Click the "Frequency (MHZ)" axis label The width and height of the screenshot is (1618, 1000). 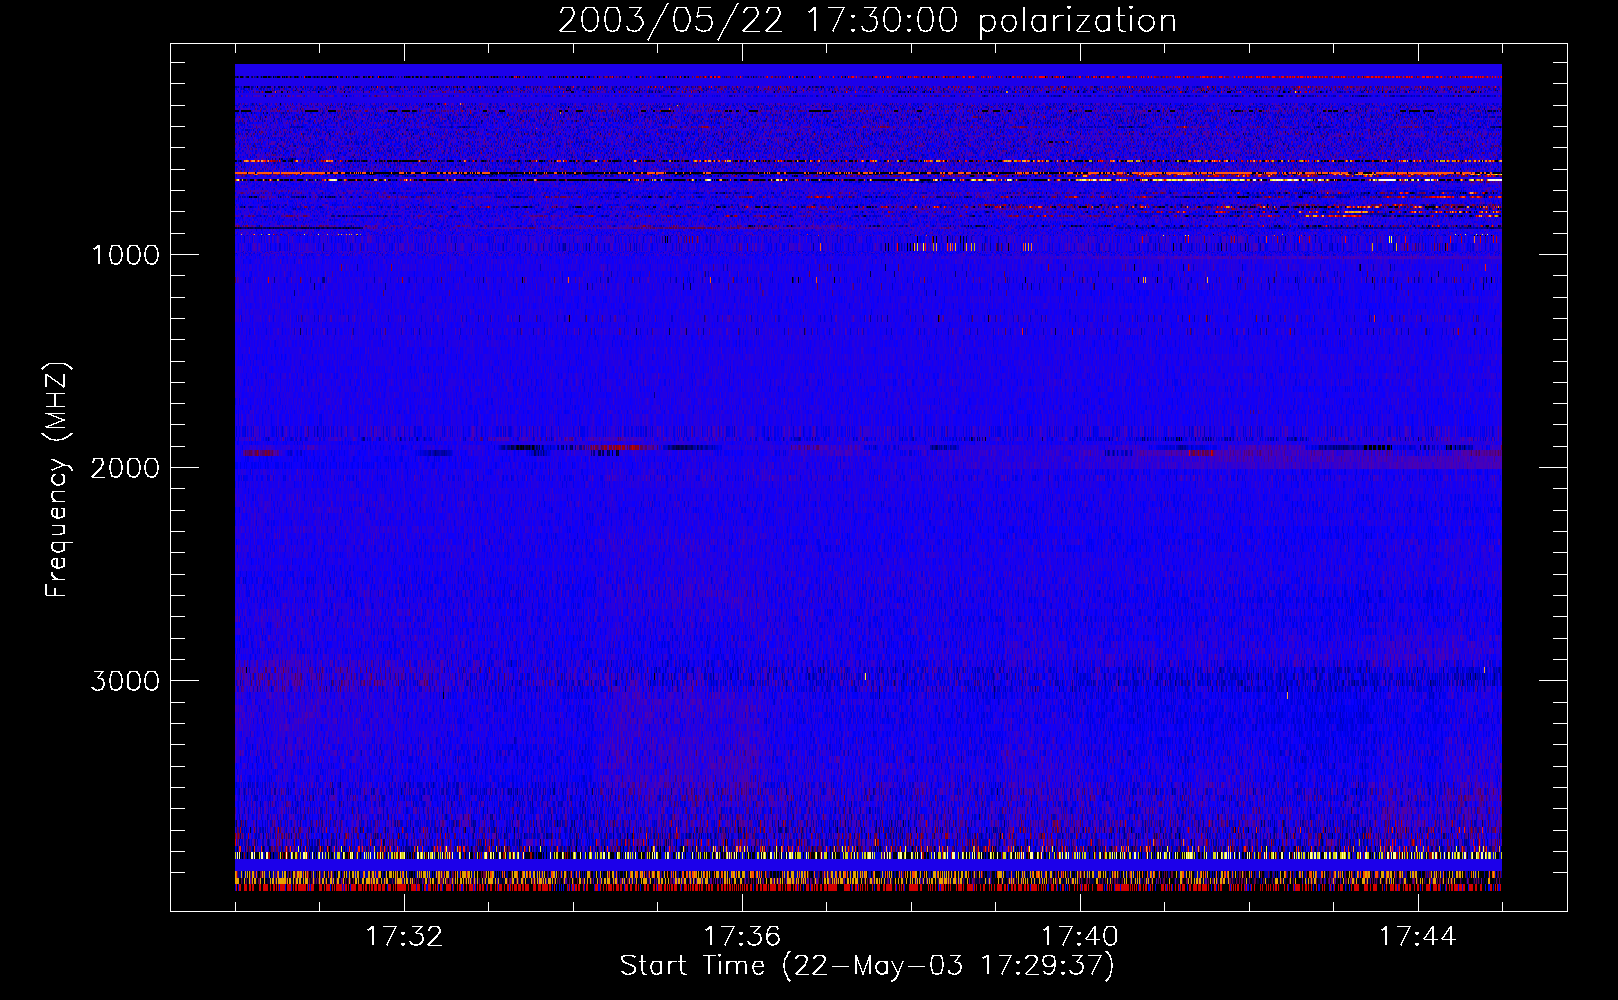57,480
